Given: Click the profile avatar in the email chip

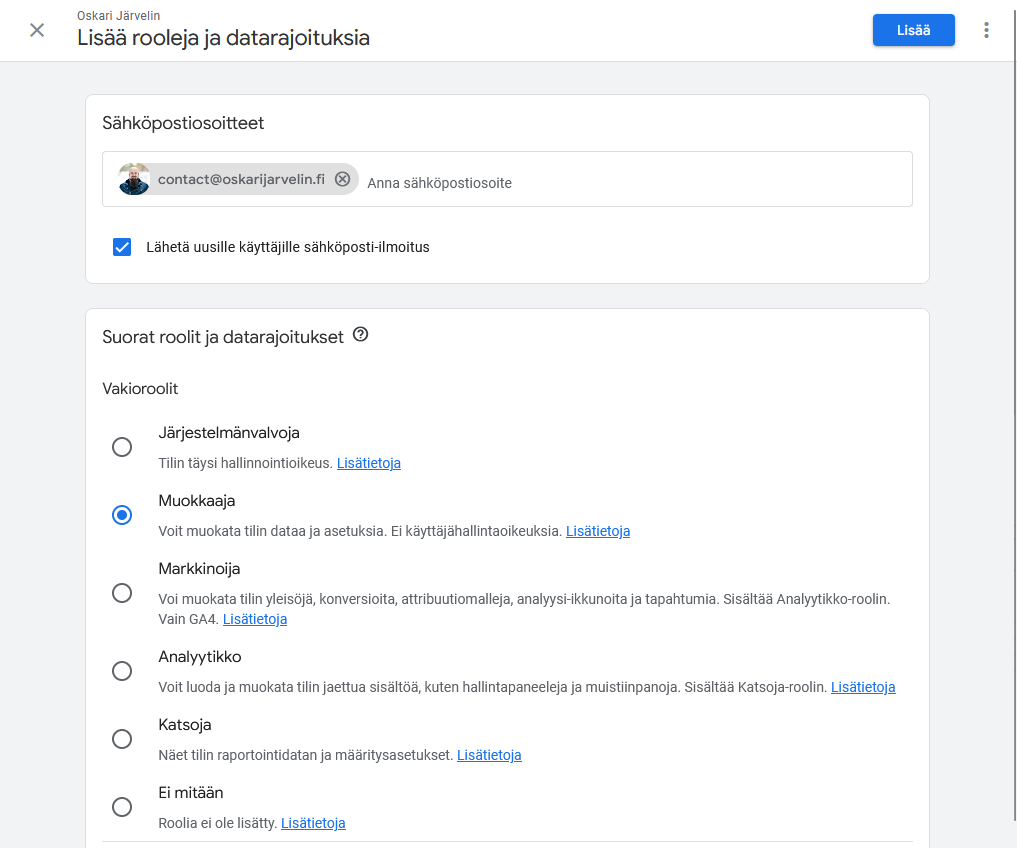Looking at the screenshot, I should (x=134, y=179).
